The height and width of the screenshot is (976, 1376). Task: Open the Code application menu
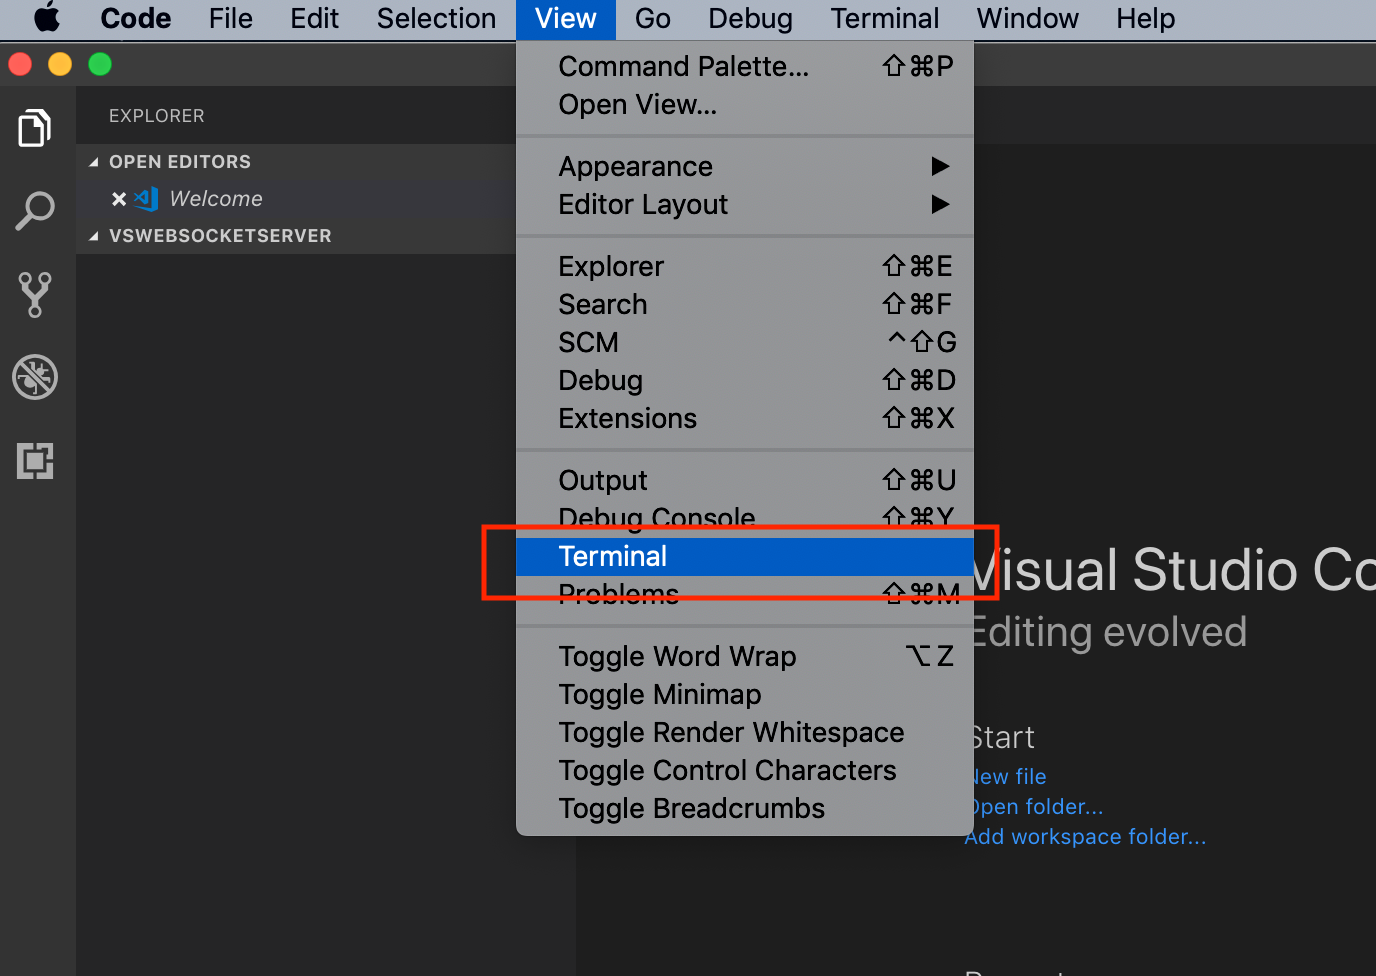[136, 19]
